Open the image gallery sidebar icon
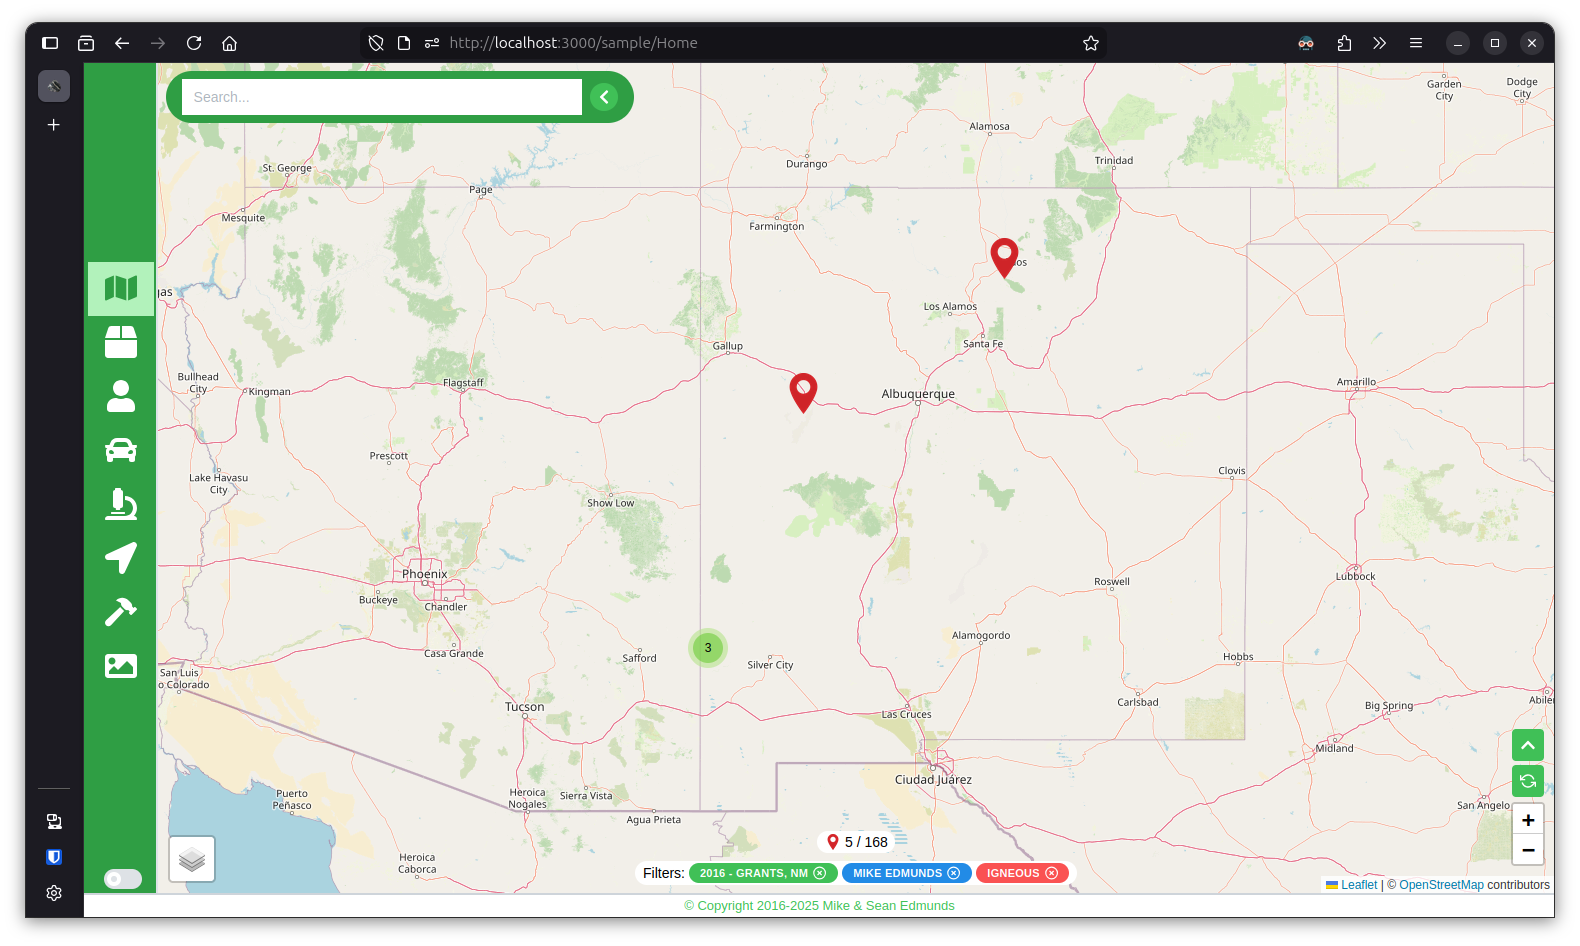This screenshot has width=1580, height=946. pyautogui.click(x=121, y=665)
